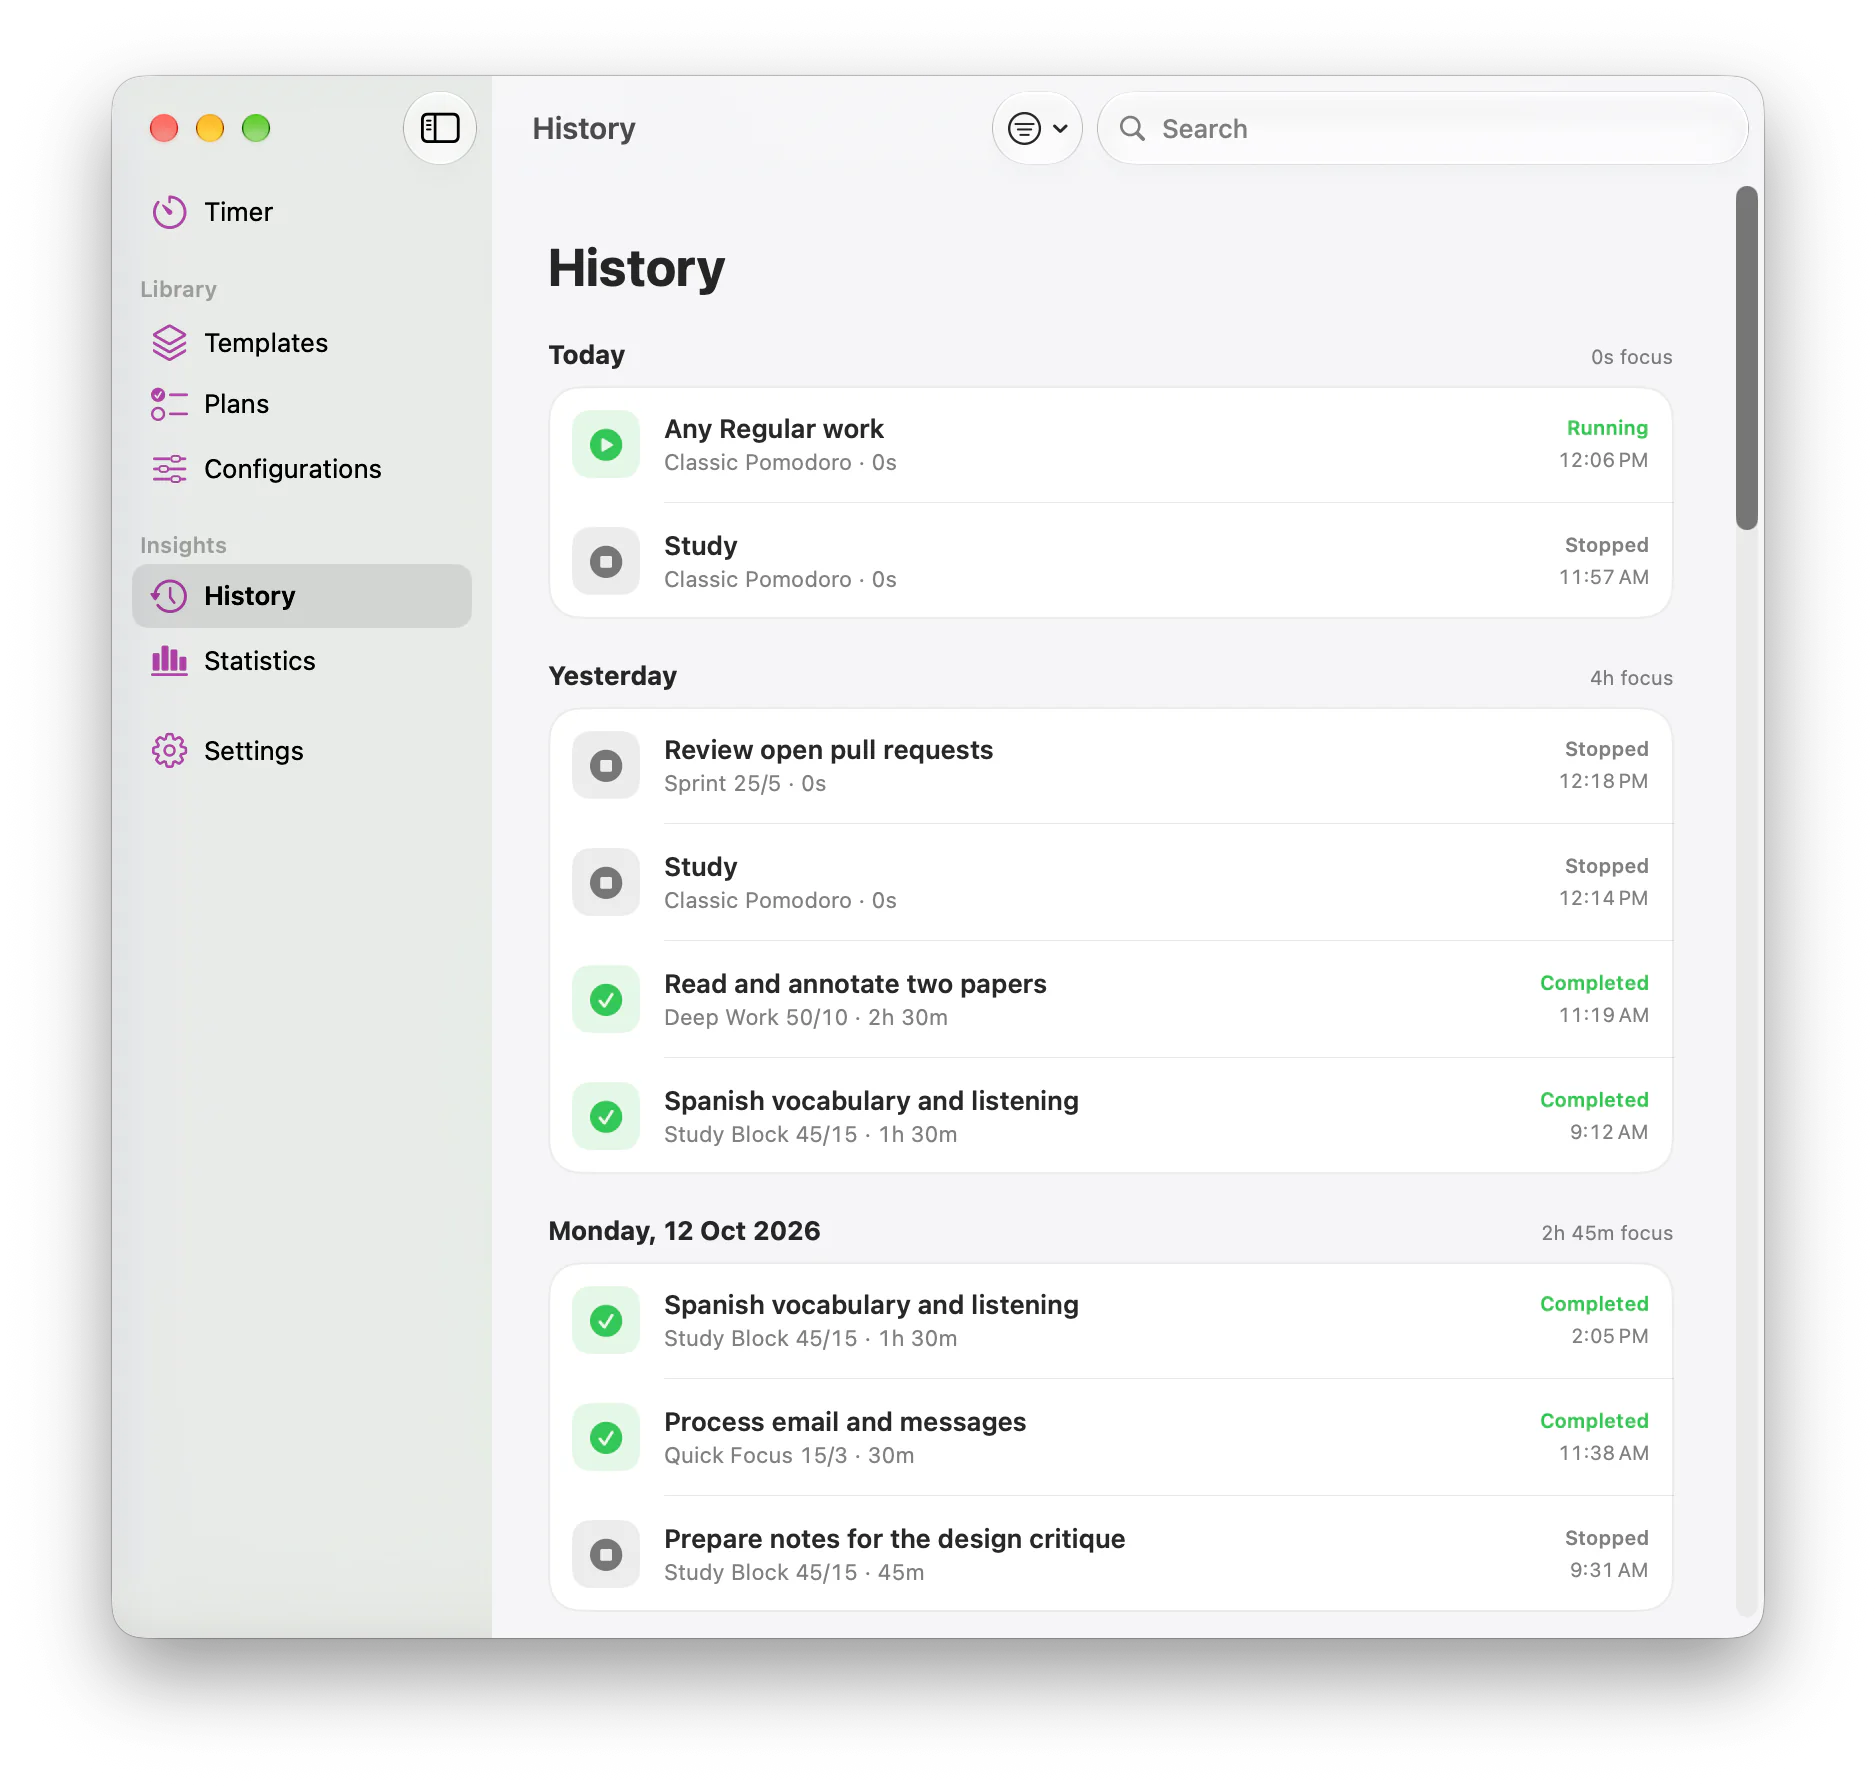
Task: Select the Plans checklist icon
Action: tap(170, 404)
